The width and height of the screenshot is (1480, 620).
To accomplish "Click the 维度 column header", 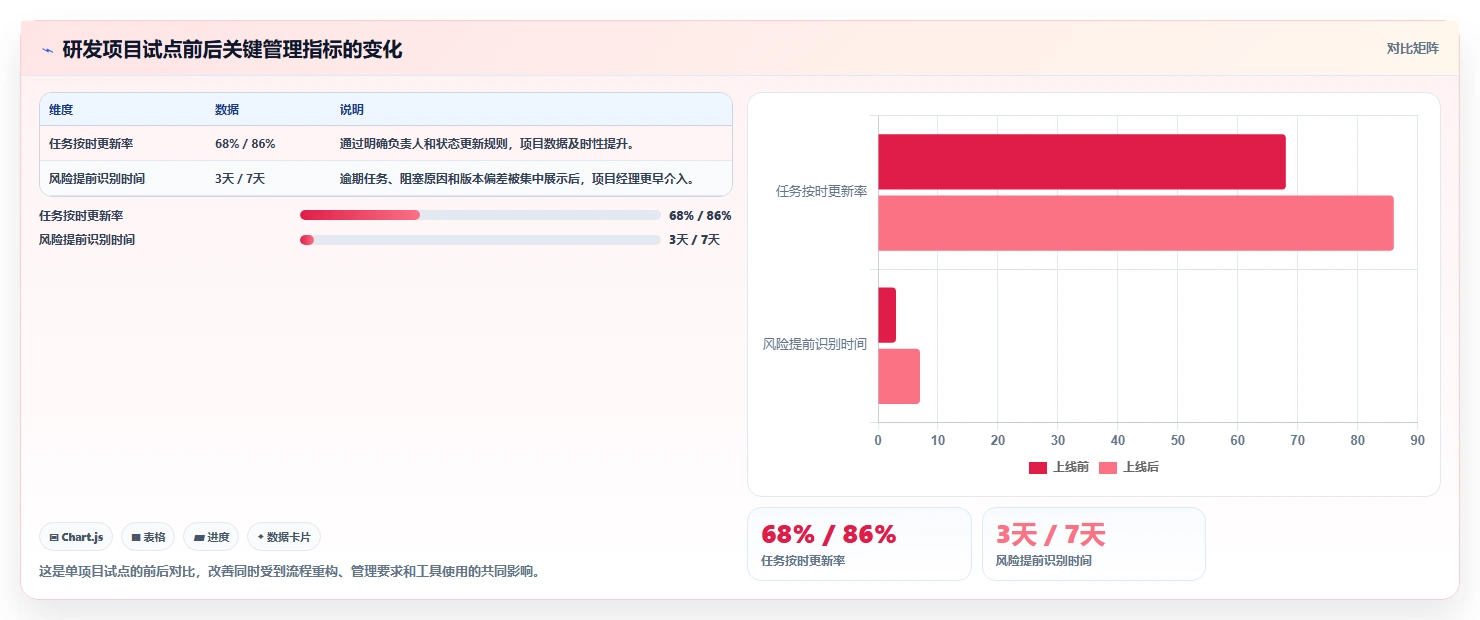I will click(61, 110).
